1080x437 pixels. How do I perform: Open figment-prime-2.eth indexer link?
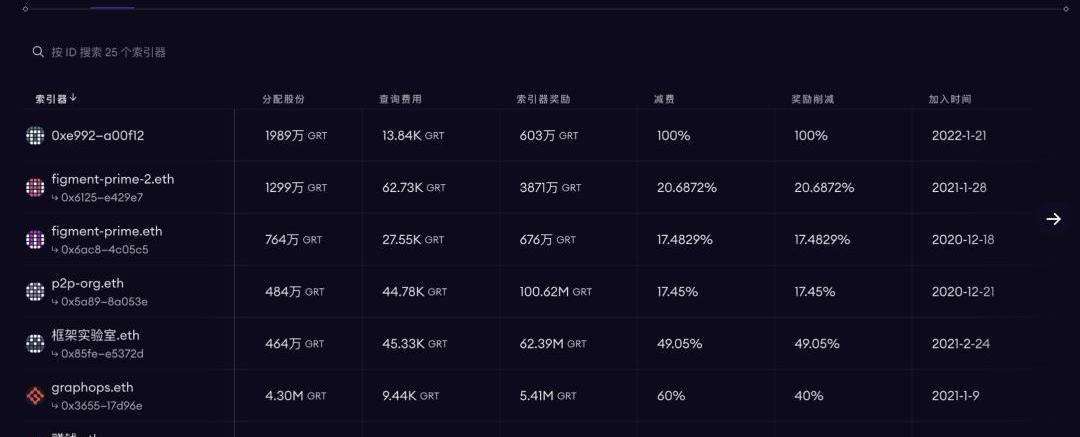click(x=113, y=179)
